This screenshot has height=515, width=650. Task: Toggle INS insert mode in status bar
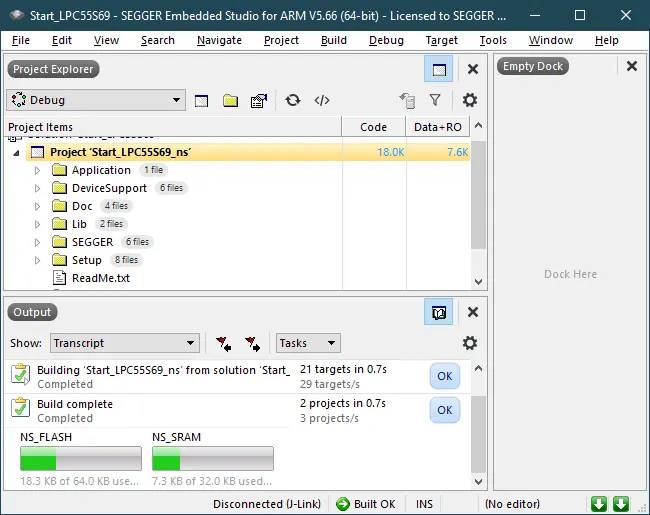(424, 504)
